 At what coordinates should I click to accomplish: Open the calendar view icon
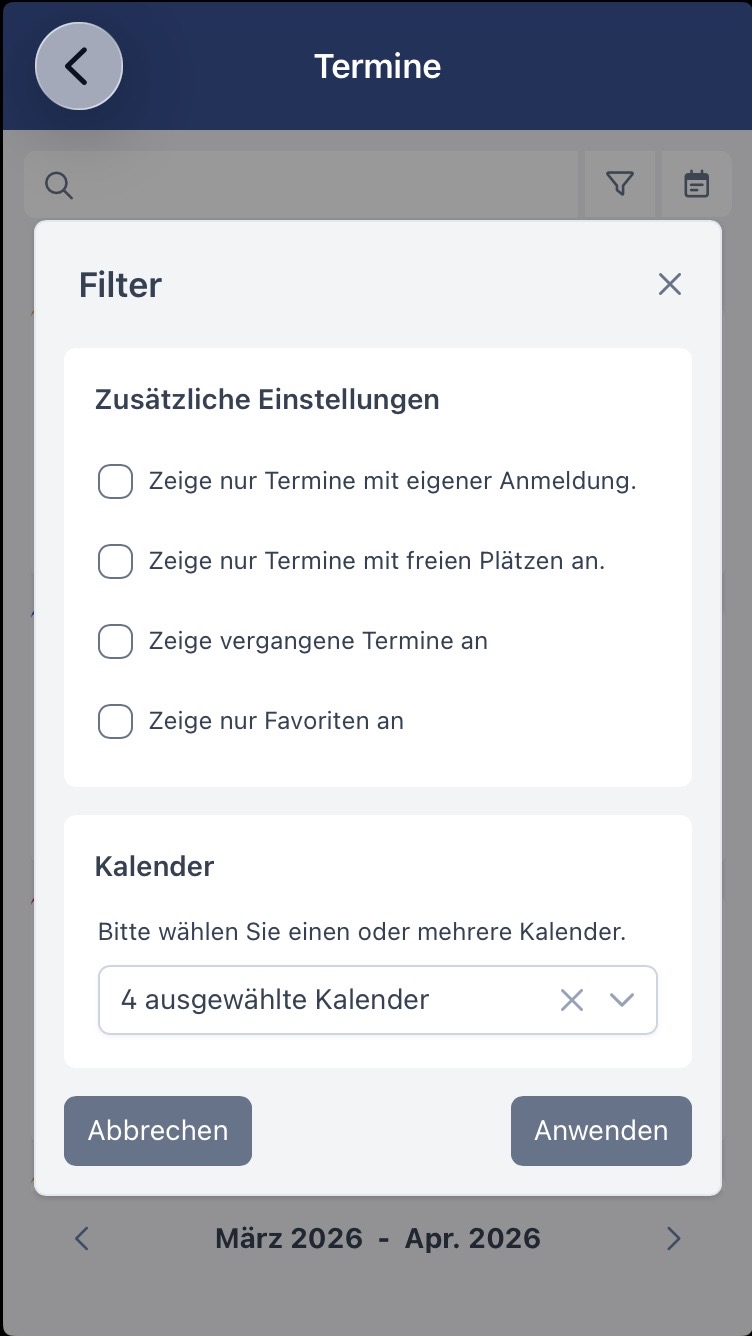point(696,184)
